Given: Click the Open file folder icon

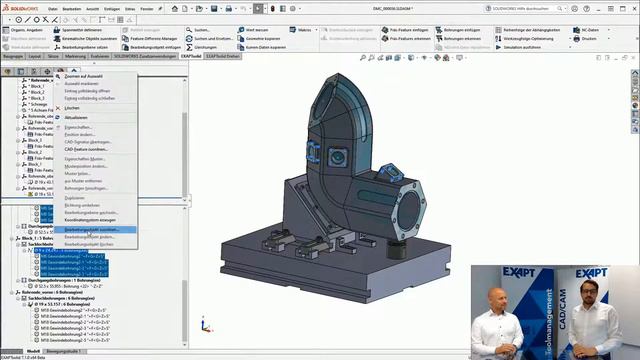Looking at the screenshot, I should pyautogui.click(x=199, y=9).
